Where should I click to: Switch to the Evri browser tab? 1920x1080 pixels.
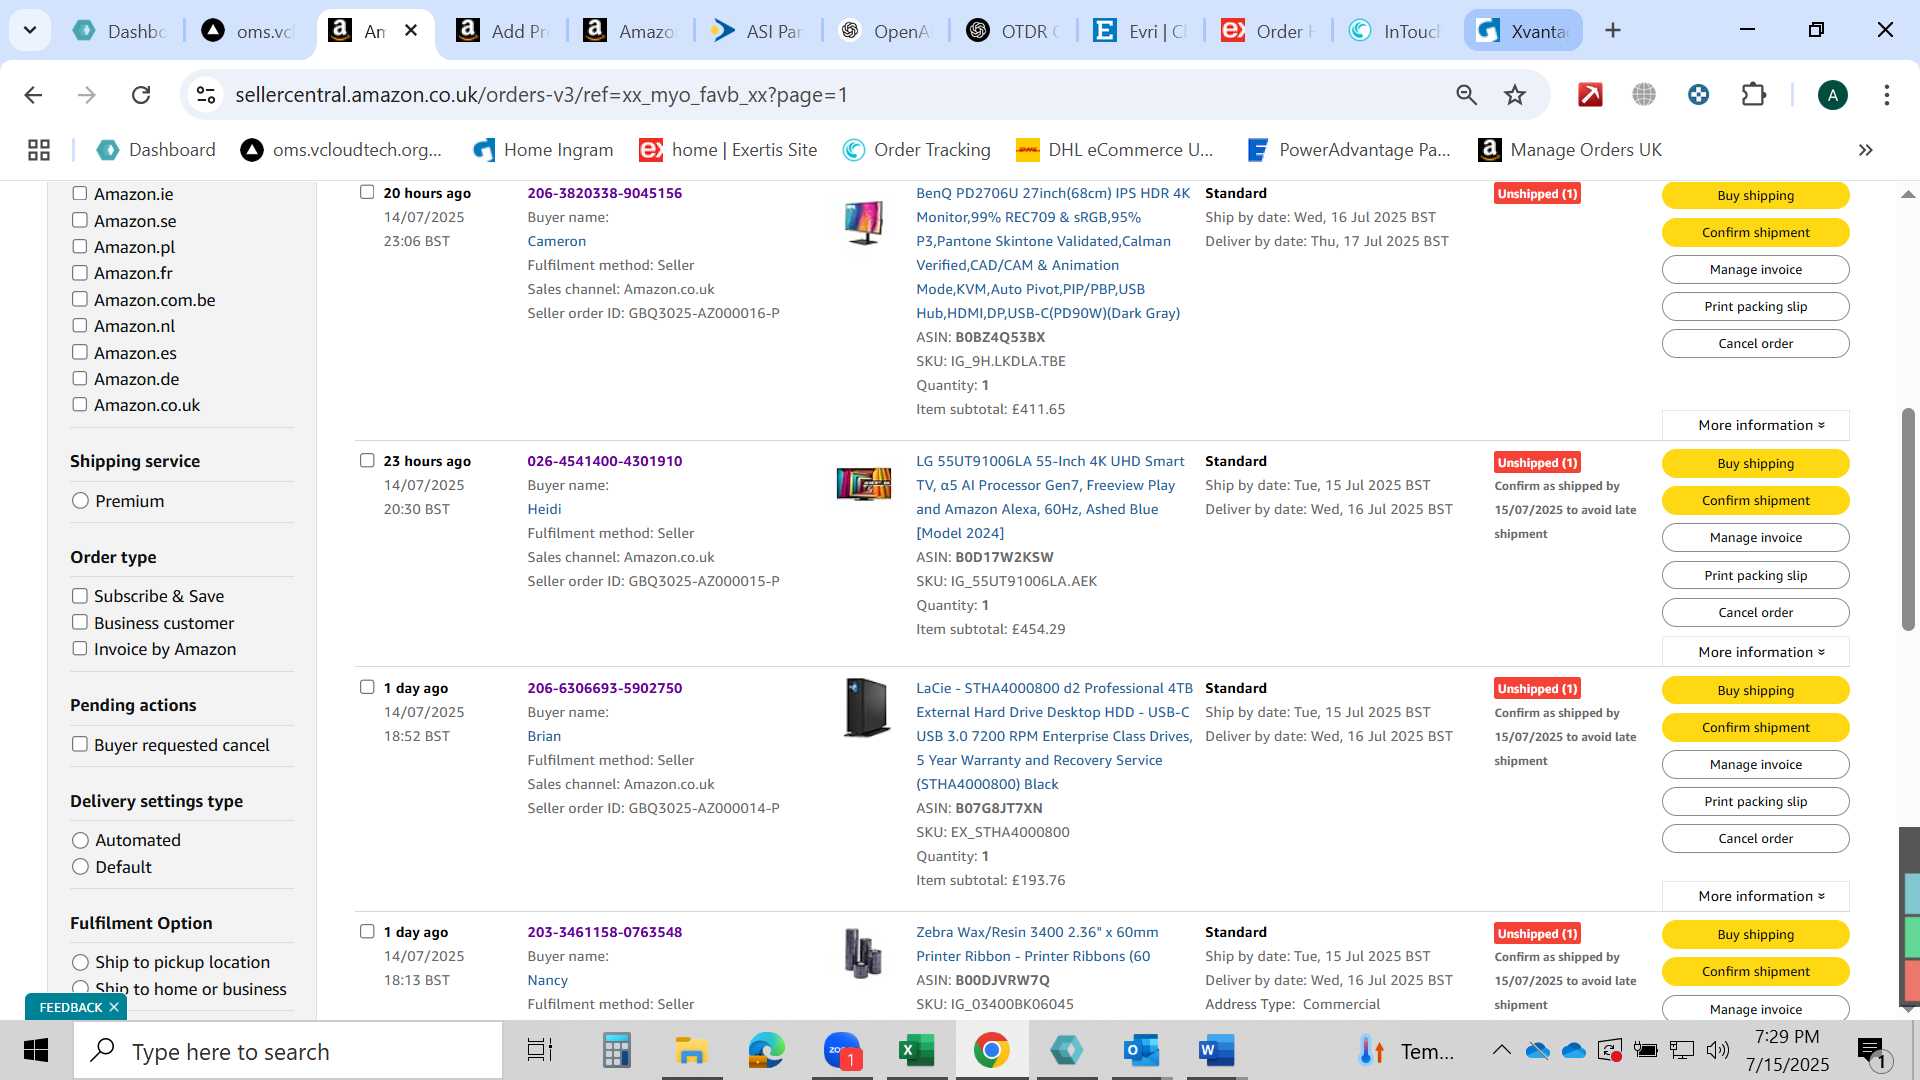(1140, 31)
